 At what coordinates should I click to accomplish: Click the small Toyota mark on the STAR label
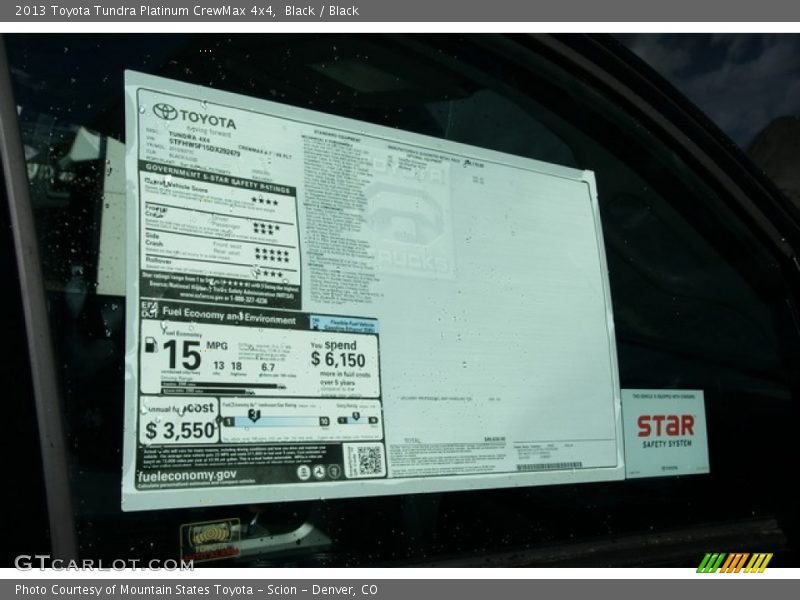(x=669, y=468)
